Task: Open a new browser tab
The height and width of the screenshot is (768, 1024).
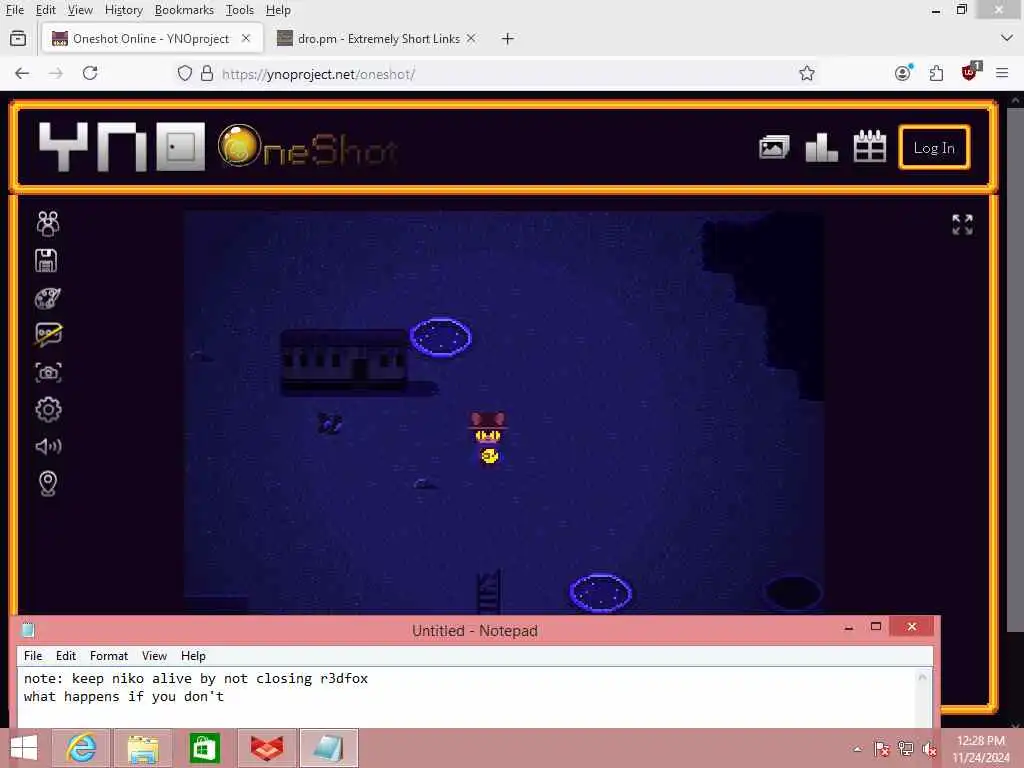Action: click(507, 39)
